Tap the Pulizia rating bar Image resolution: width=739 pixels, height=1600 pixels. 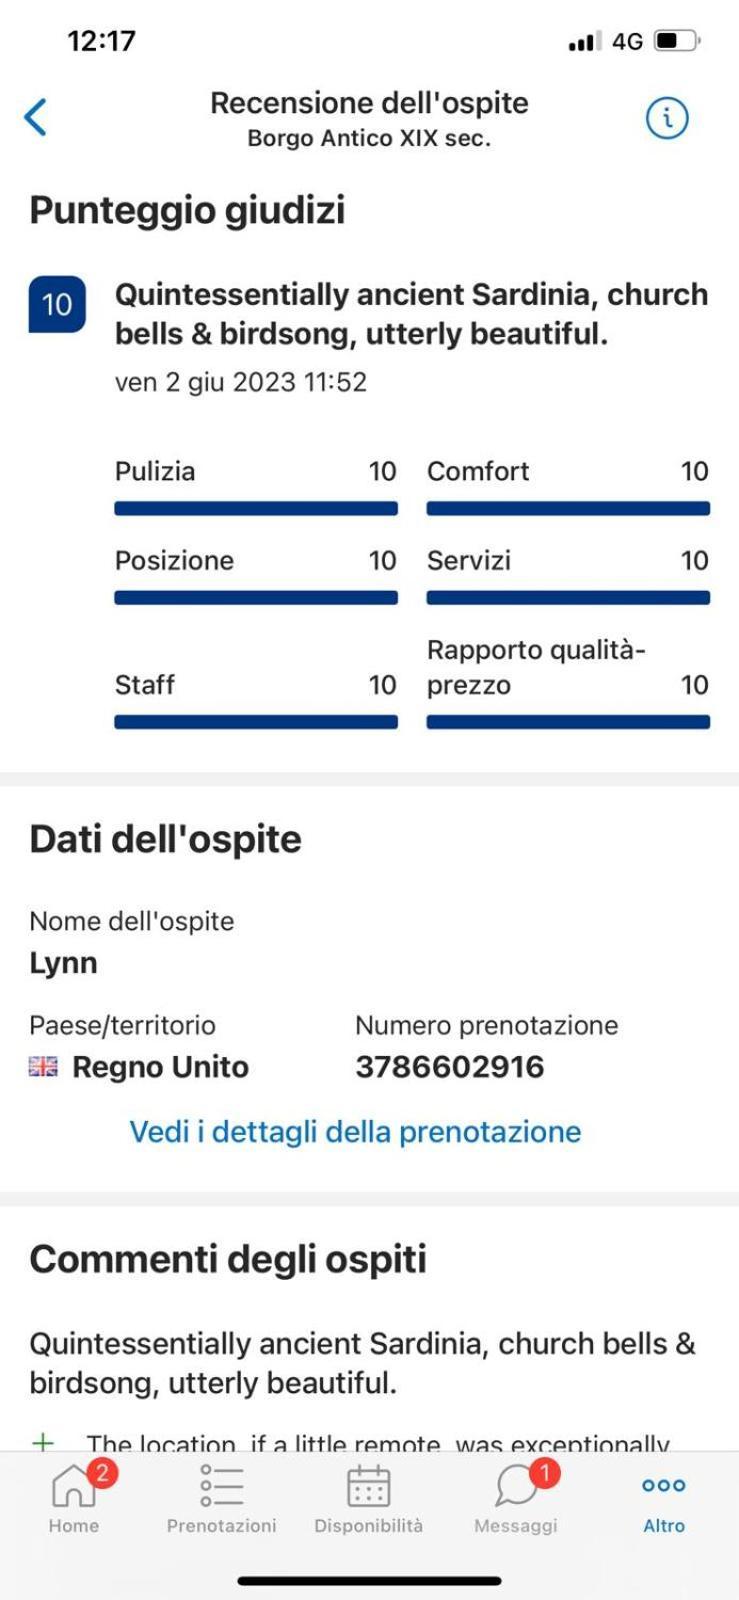point(256,508)
